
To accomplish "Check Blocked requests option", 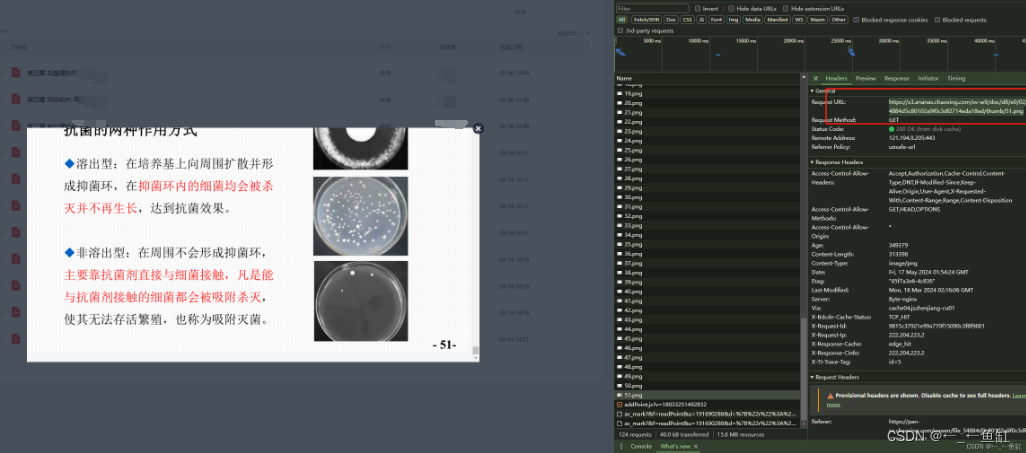I will tap(938, 20).
